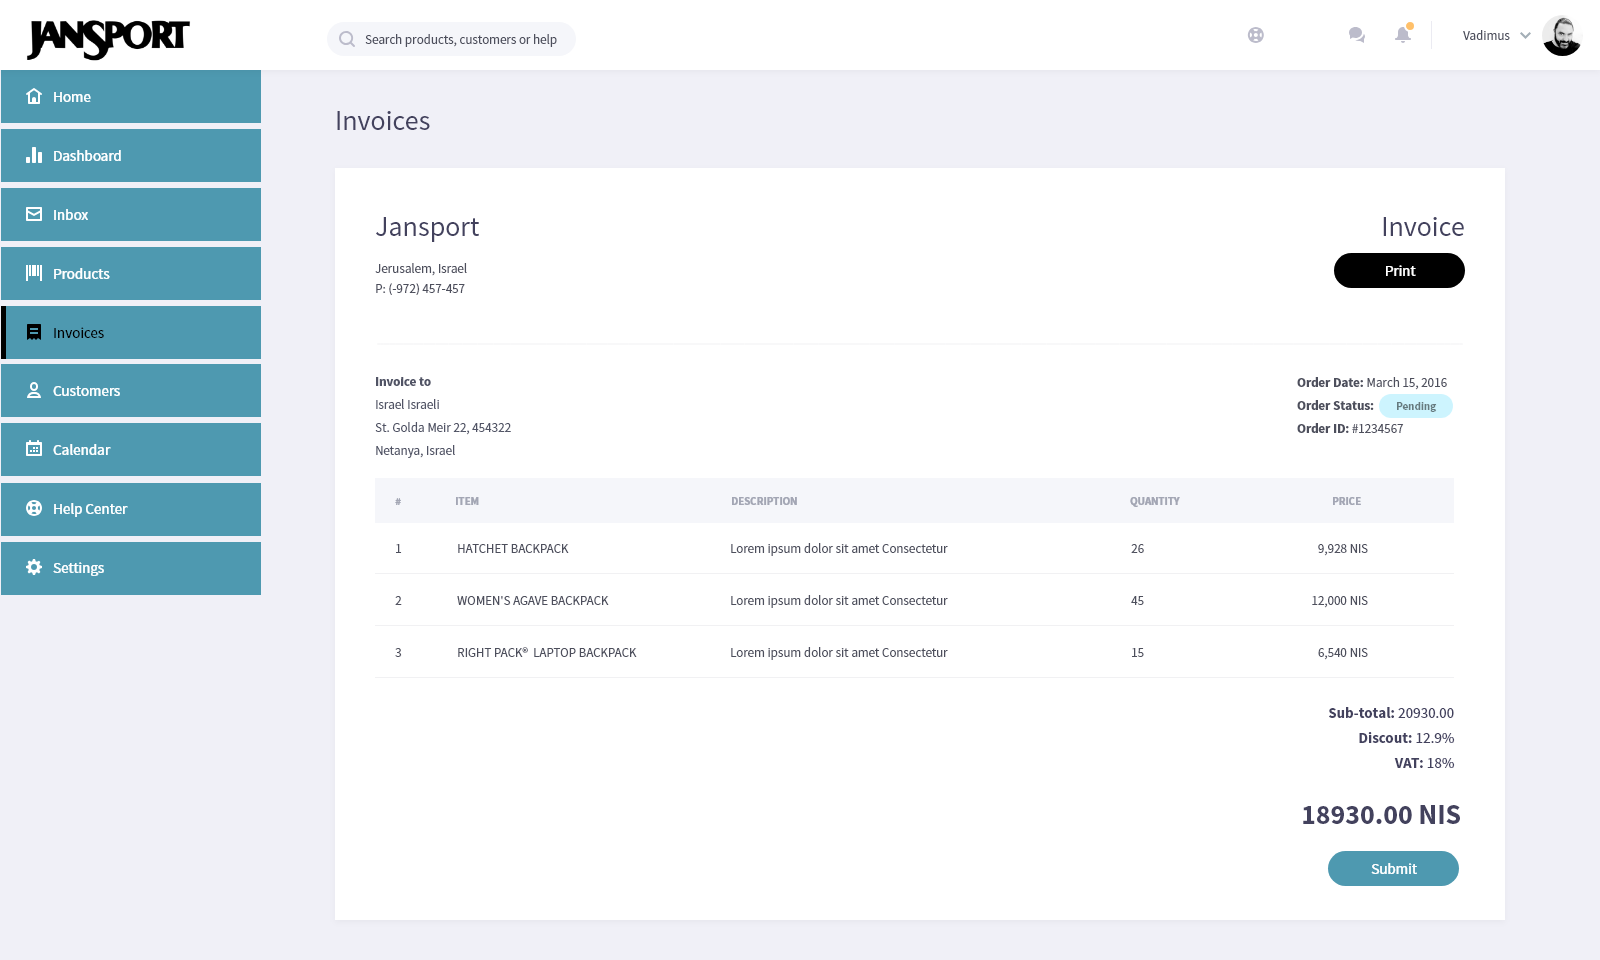The image size is (1600, 960).
Task: Click the Vadimus username text
Action: pos(1486,35)
